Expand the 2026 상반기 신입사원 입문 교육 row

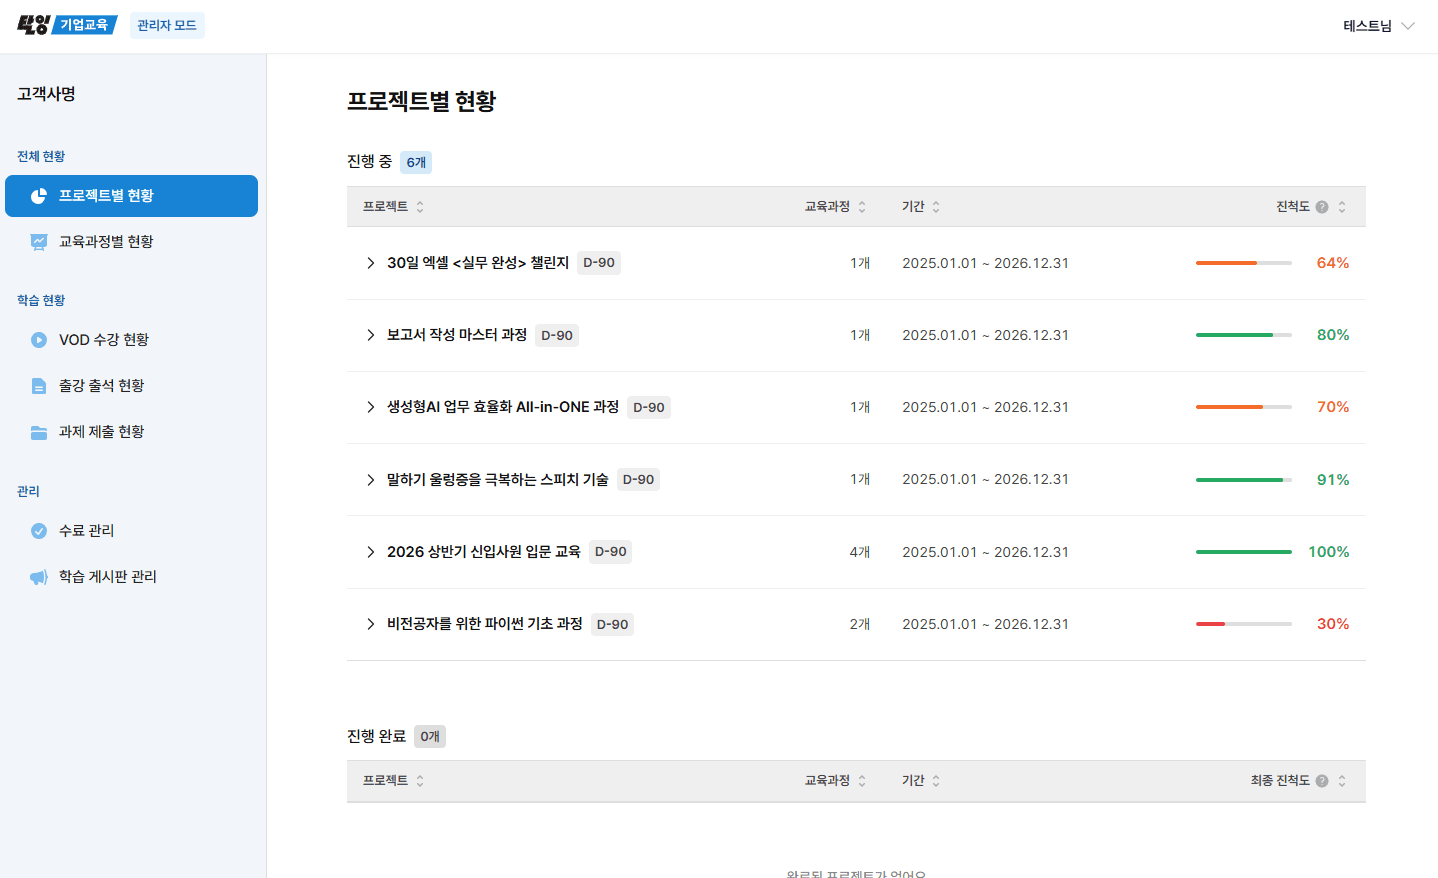point(370,552)
